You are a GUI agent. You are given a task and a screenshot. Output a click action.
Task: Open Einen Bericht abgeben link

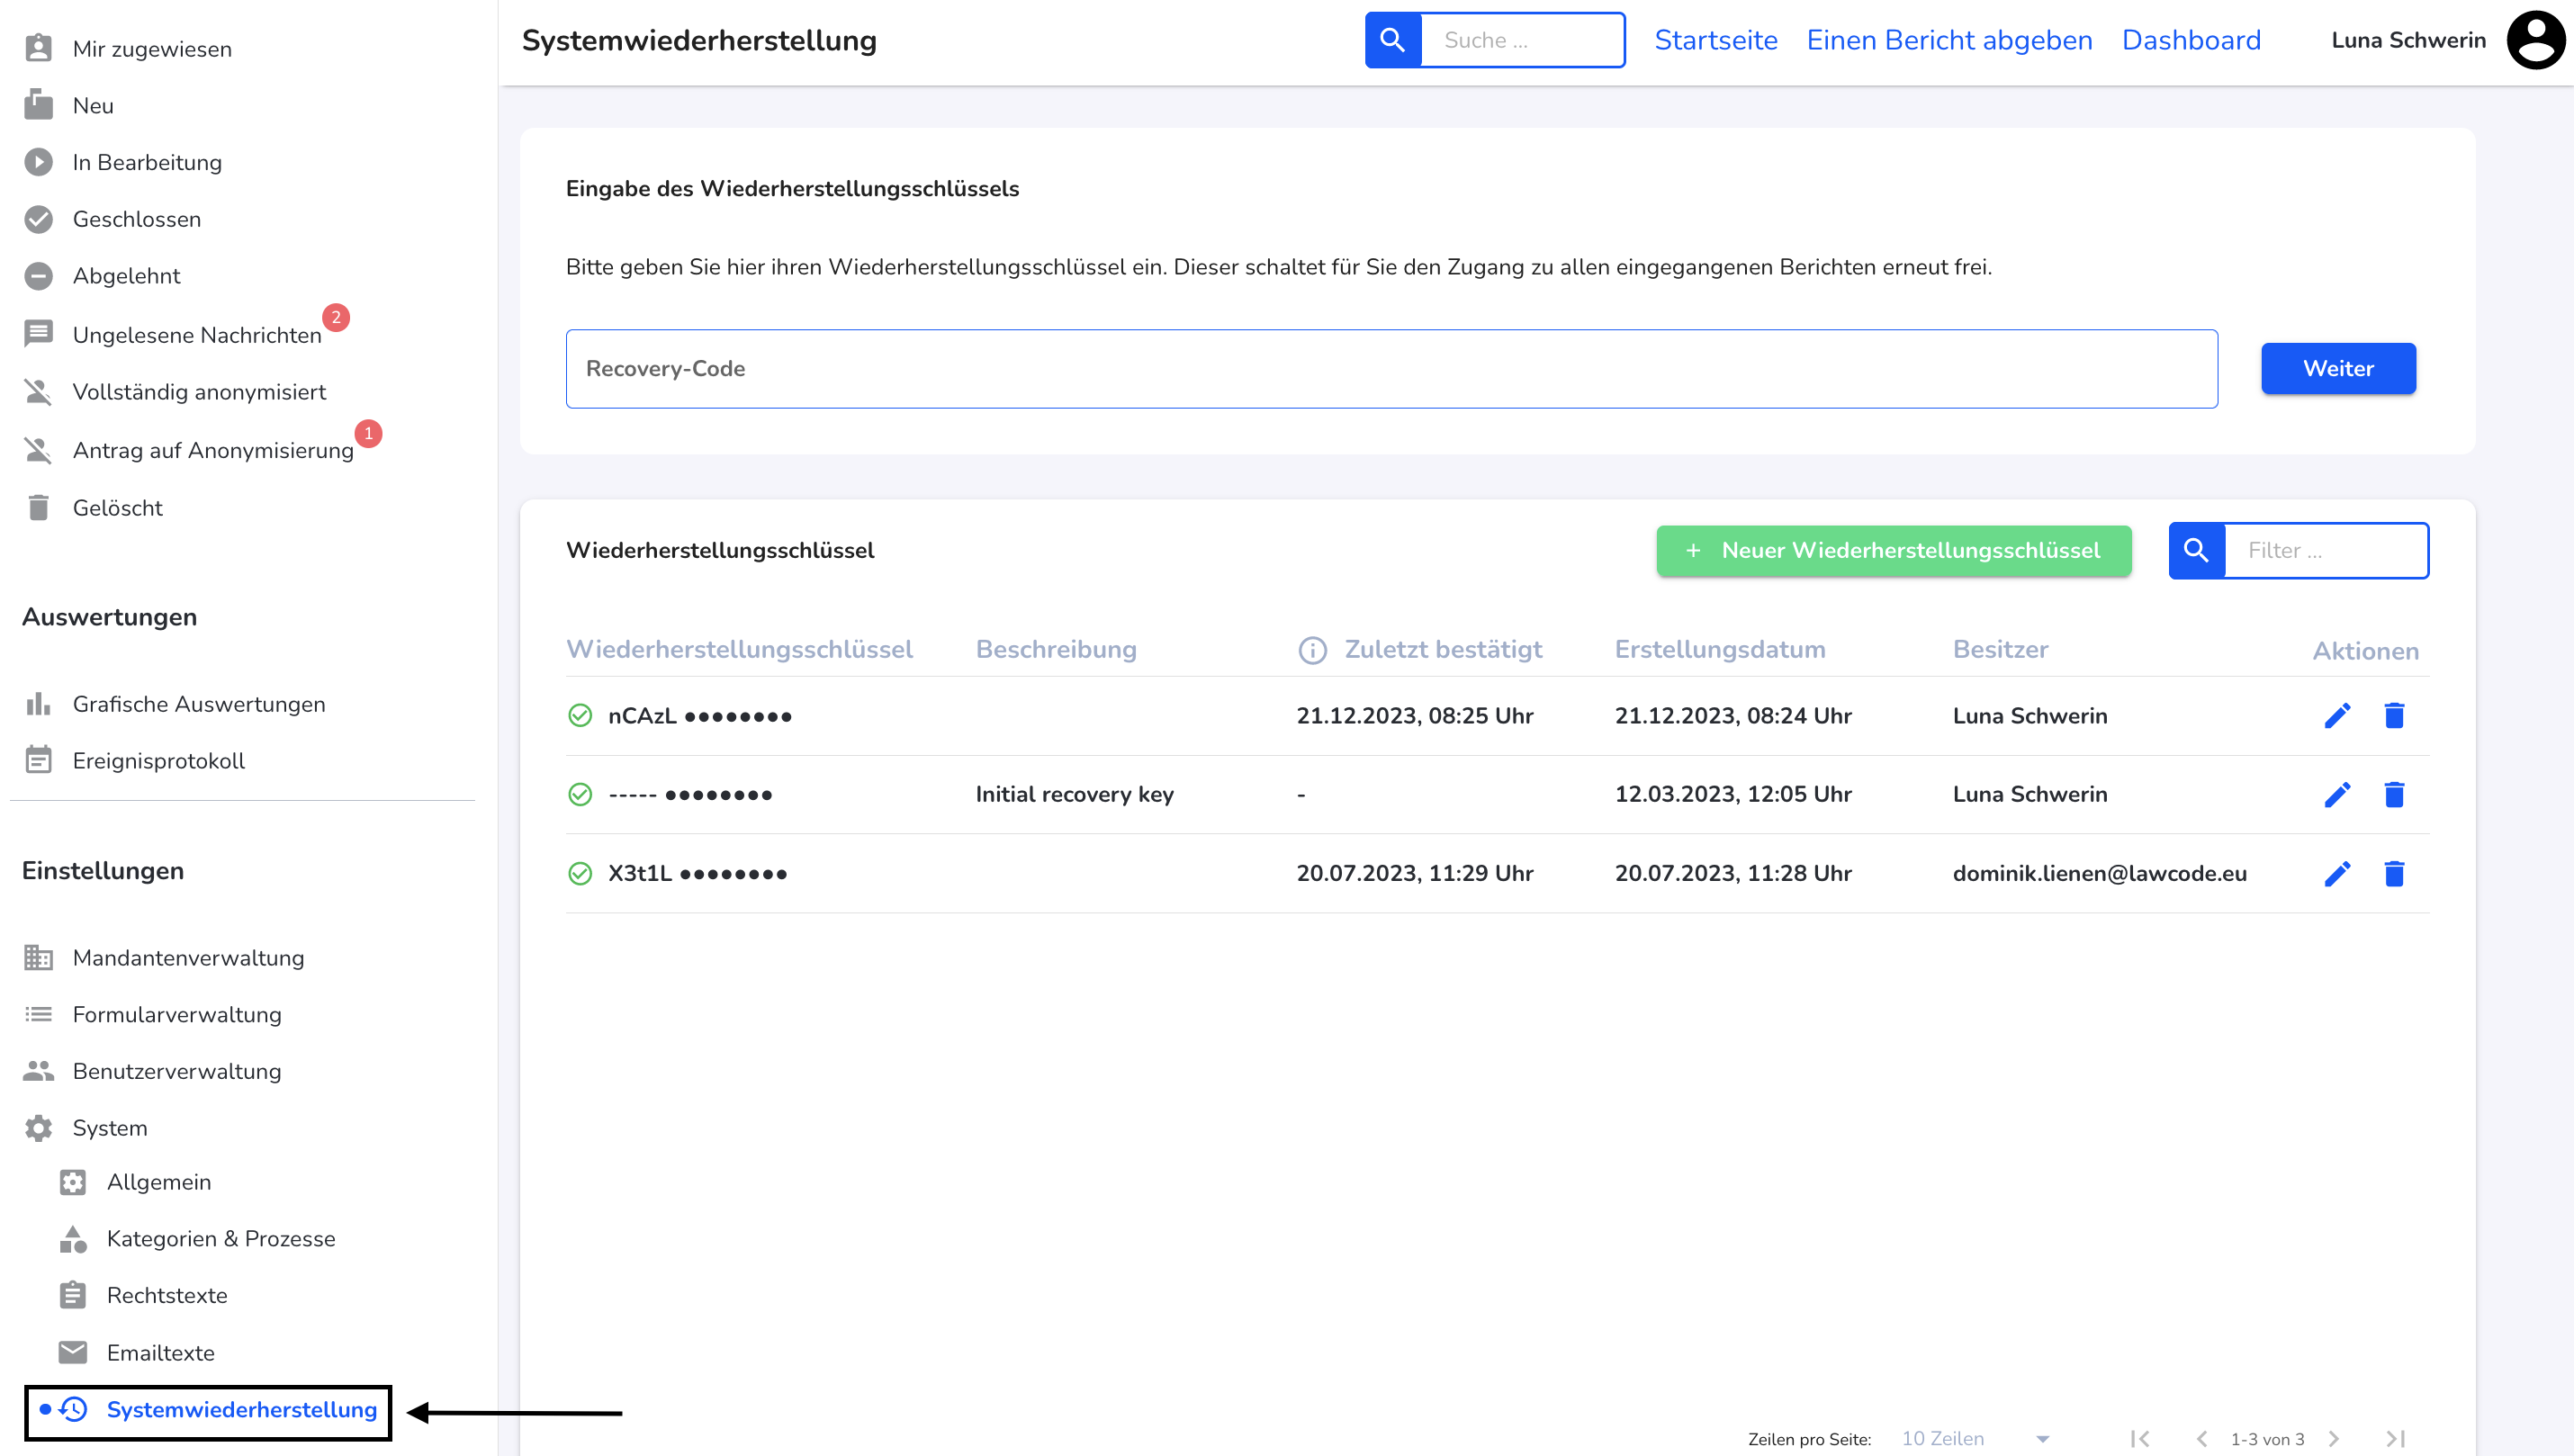coord(1949,40)
